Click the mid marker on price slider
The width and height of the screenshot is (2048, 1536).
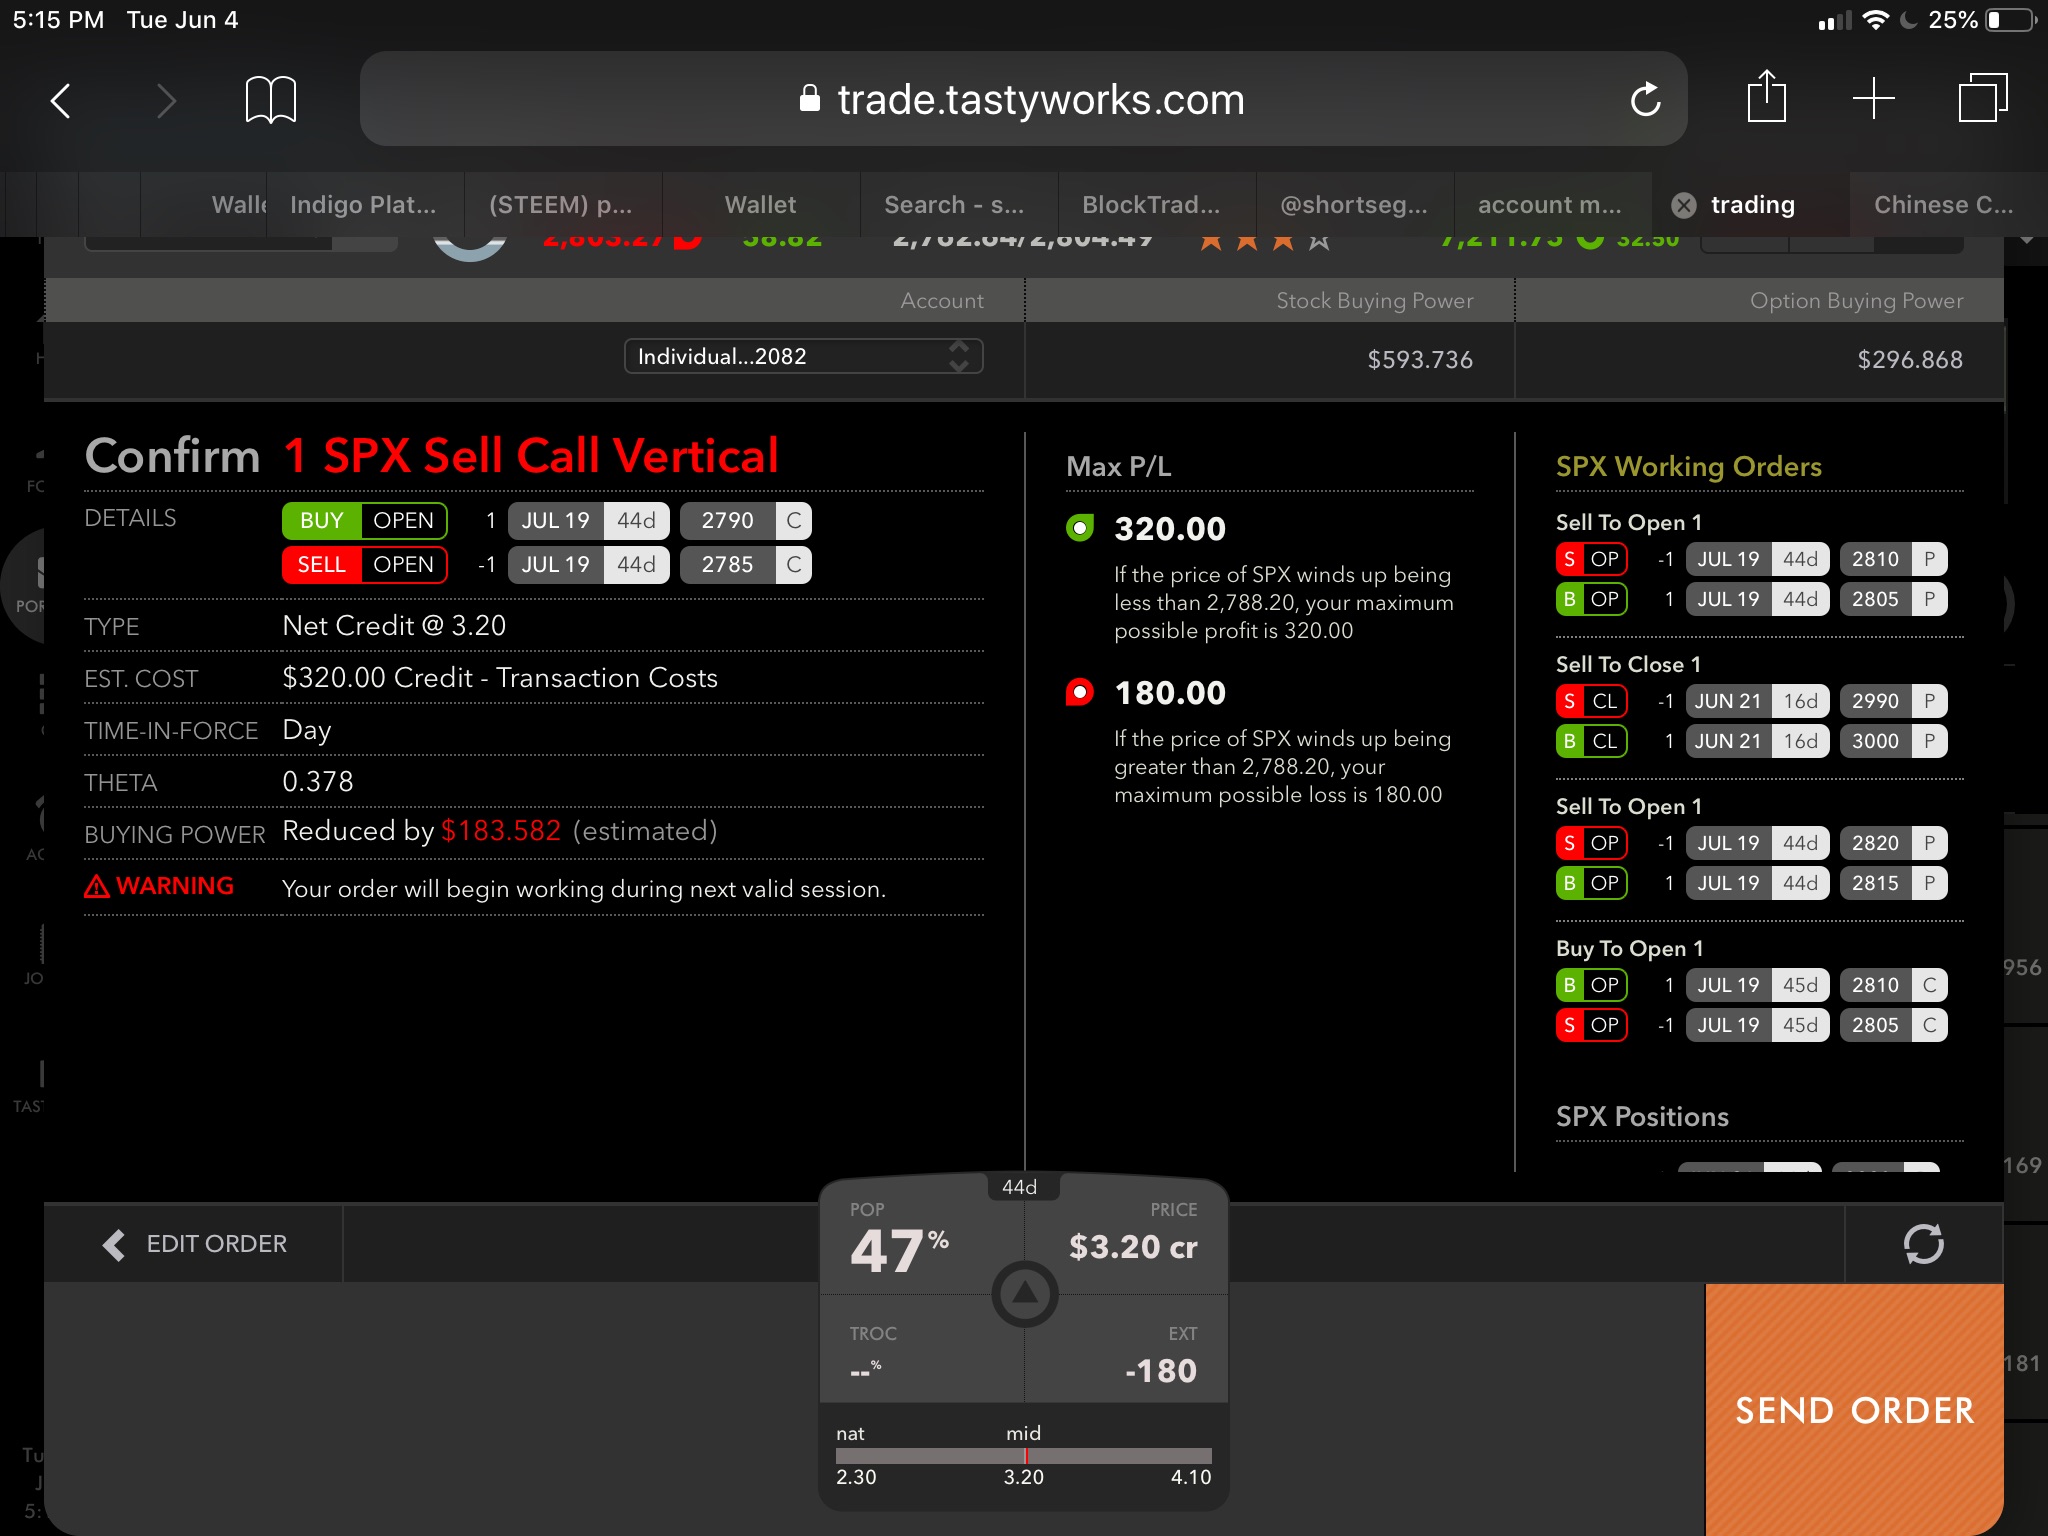coord(1025,1456)
